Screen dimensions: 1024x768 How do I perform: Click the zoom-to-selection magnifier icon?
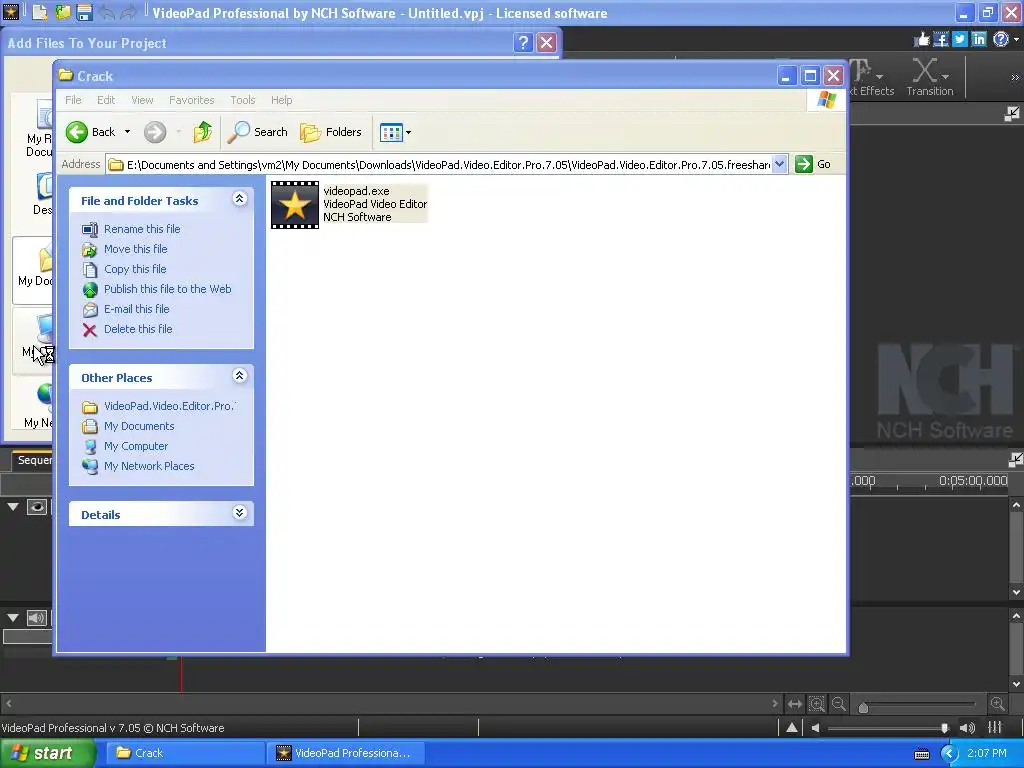pyautogui.click(x=817, y=704)
